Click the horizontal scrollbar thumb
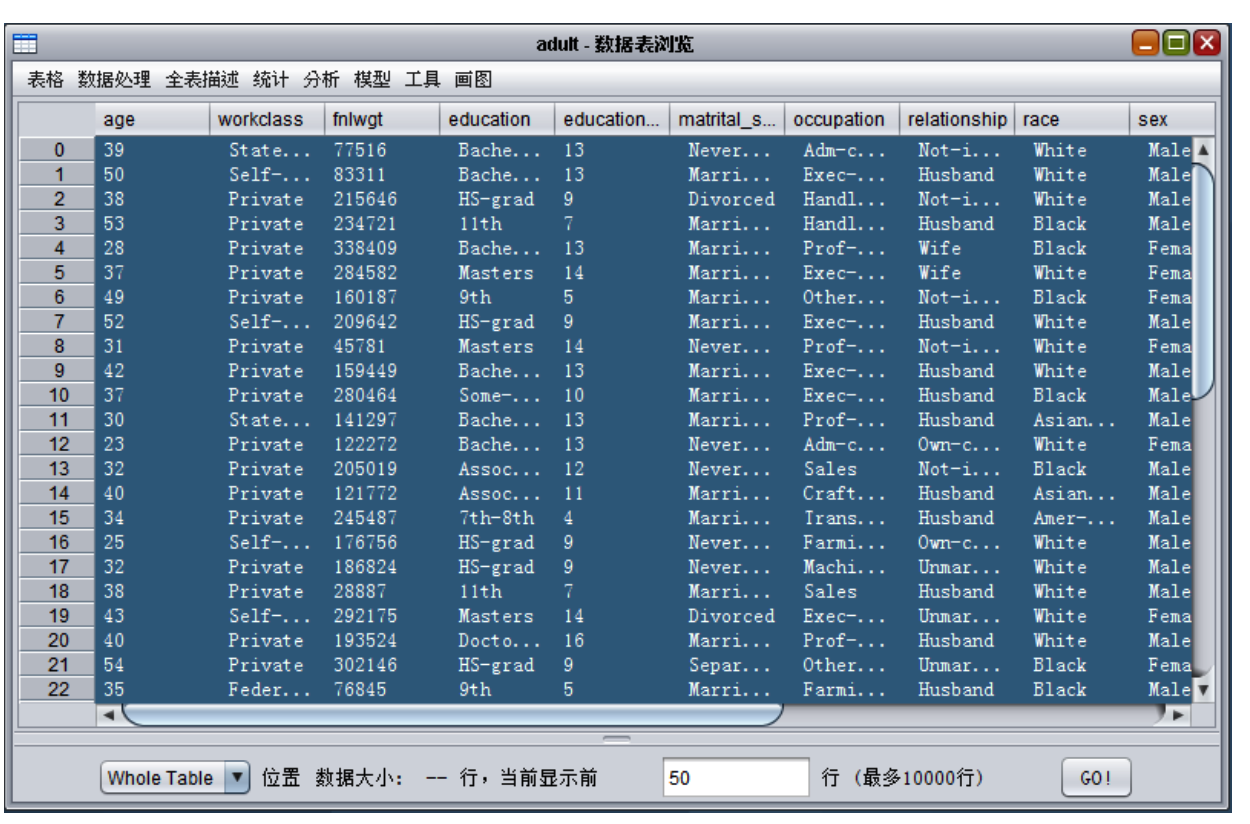The image size is (1250, 824). pyautogui.click(x=452, y=715)
